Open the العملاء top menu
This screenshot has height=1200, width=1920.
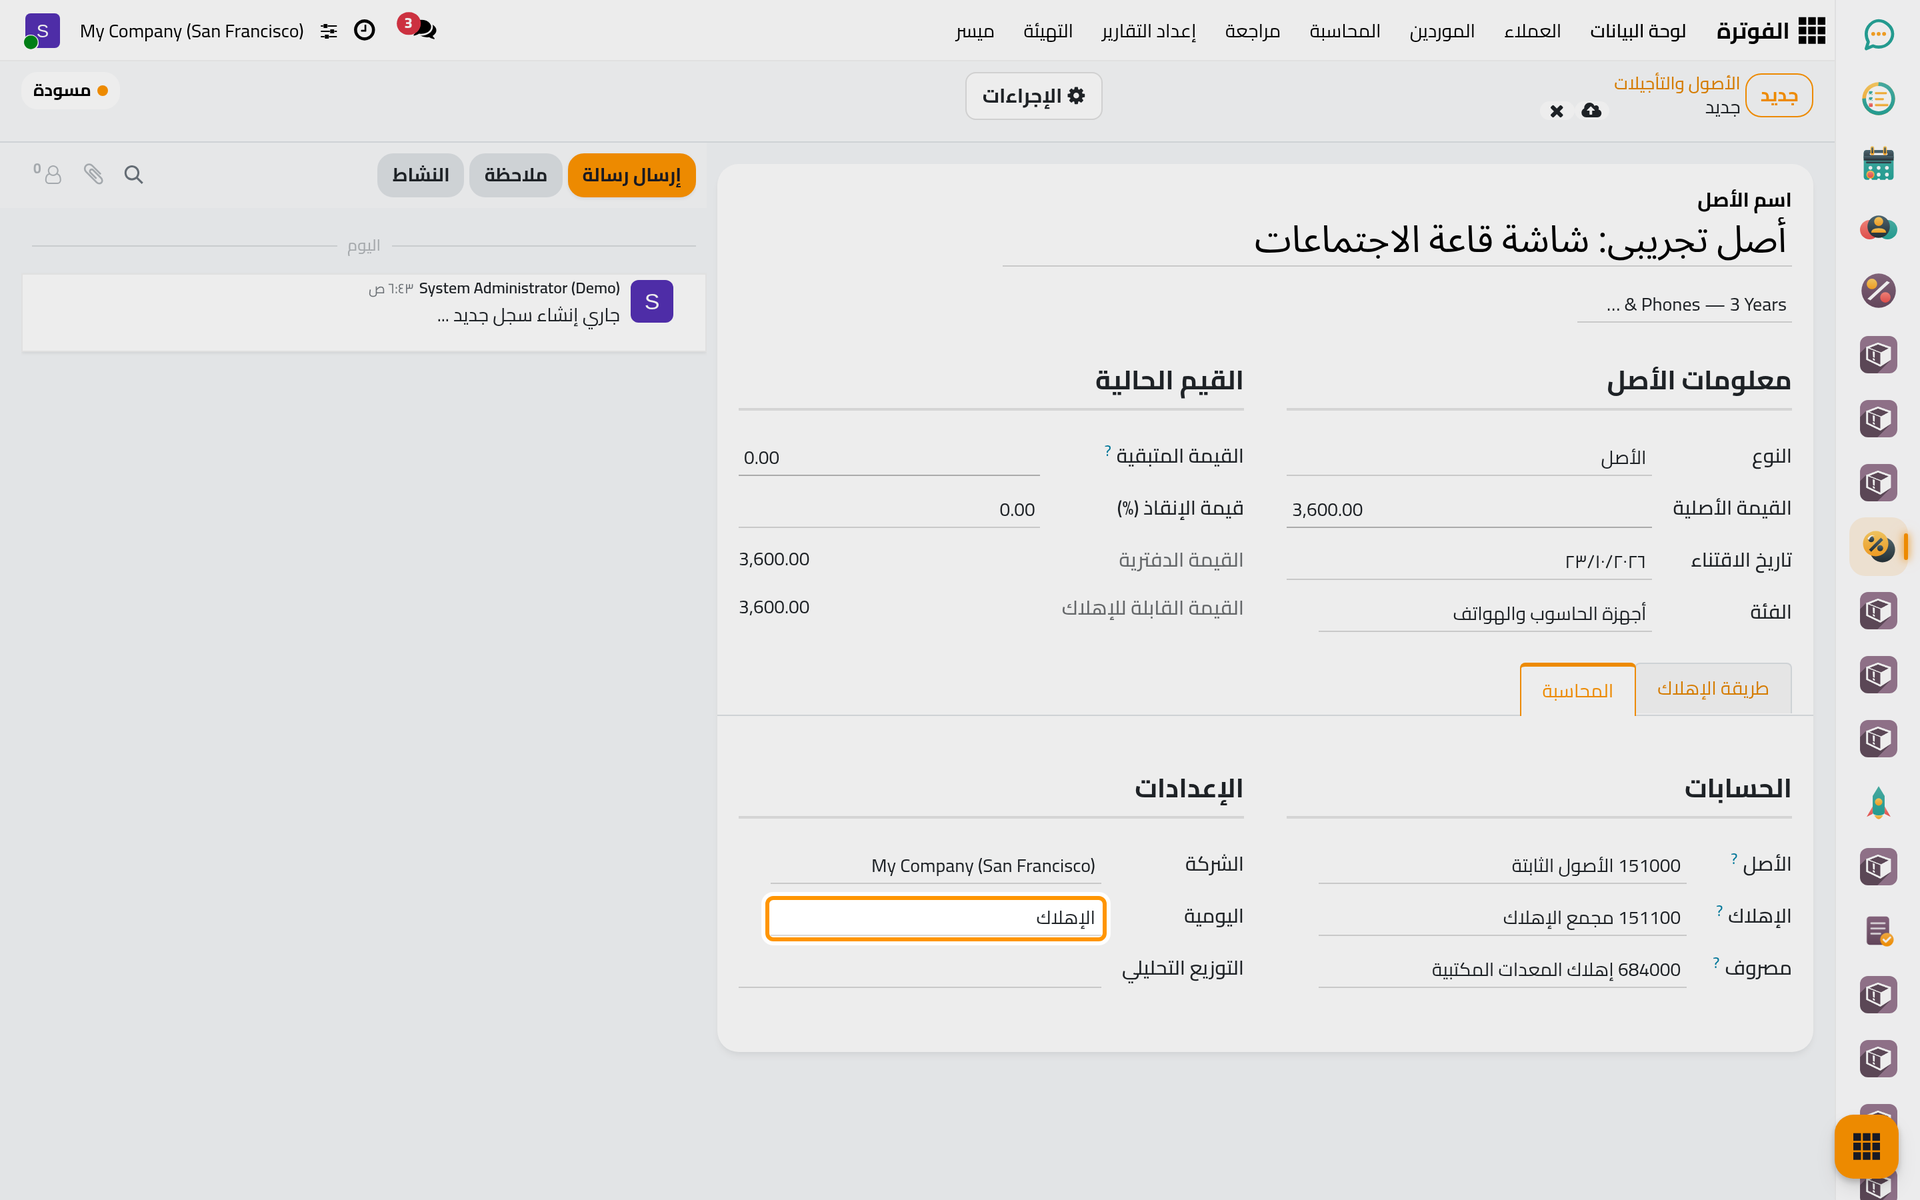click(x=1532, y=31)
